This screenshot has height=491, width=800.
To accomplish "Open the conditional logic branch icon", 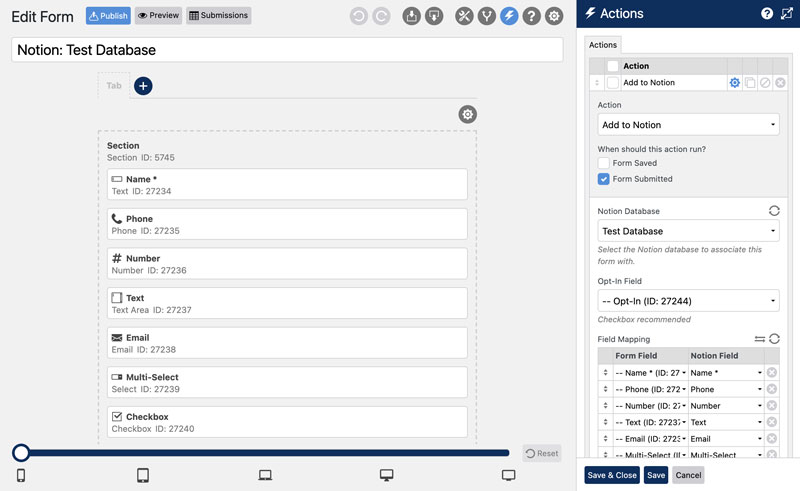I will point(487,16).
